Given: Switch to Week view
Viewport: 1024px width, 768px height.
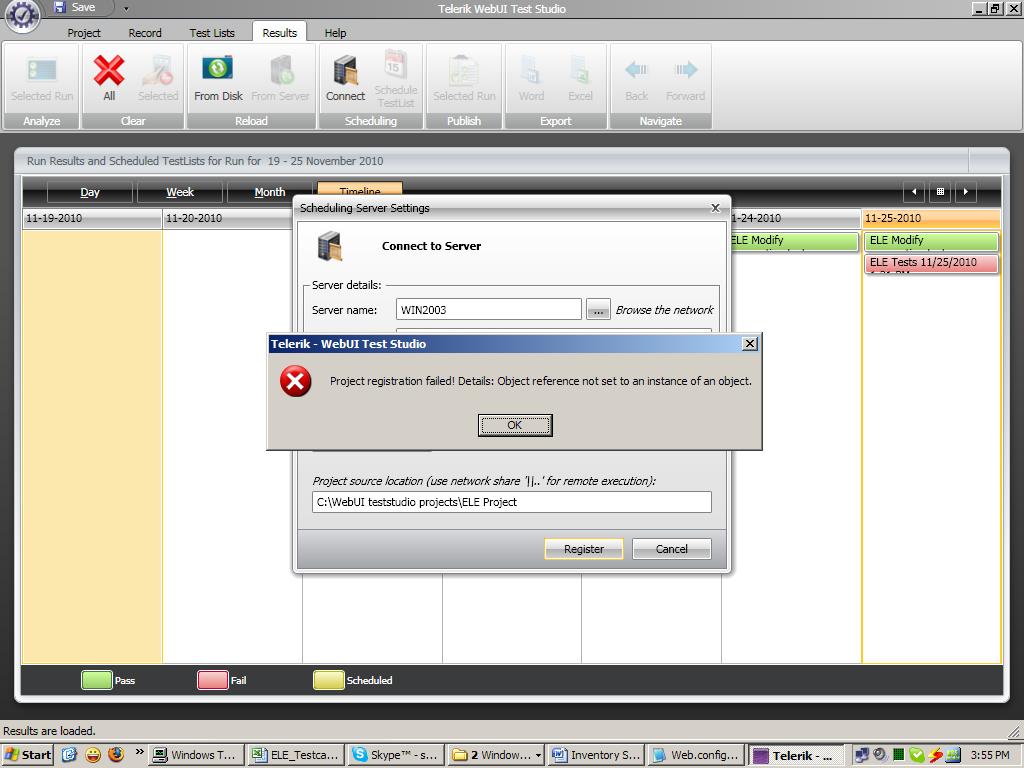Looking at the screenshot, I should [180, 192].
